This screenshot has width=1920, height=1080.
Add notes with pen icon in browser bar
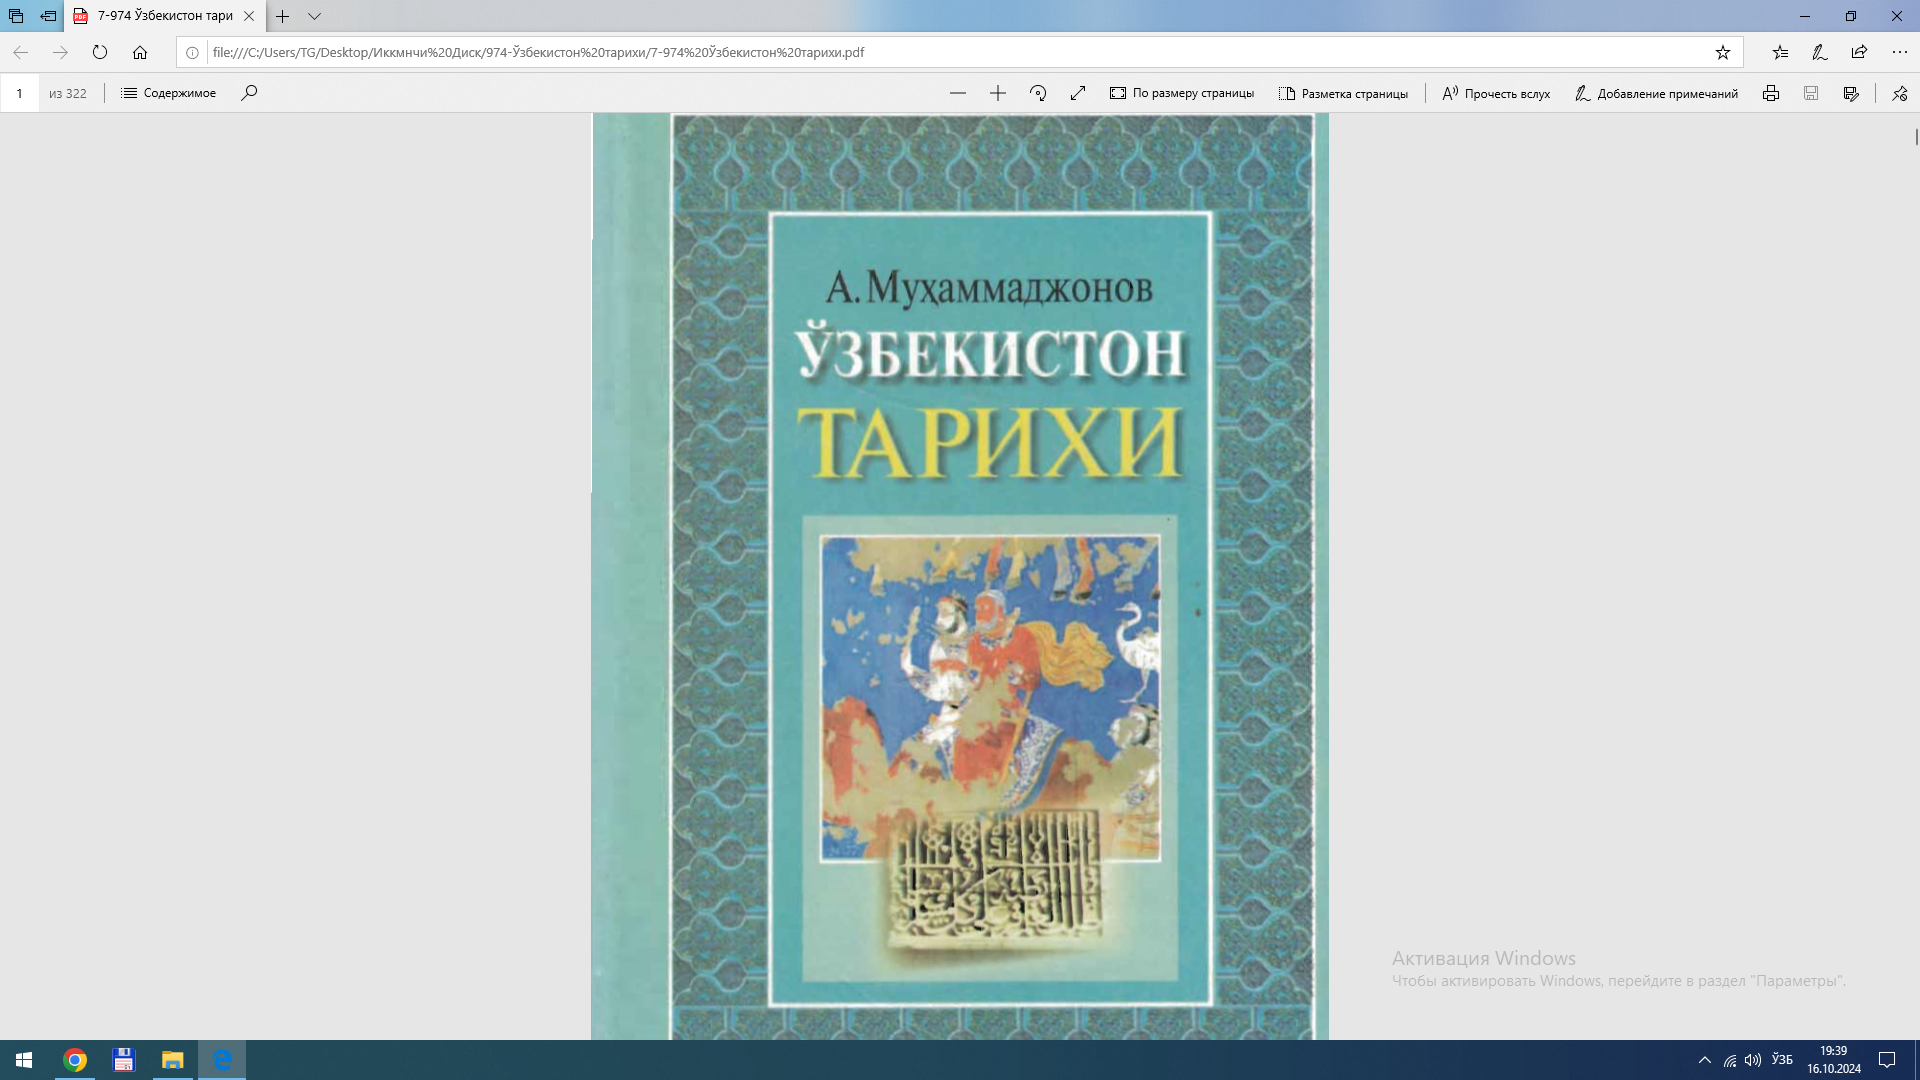point(1820,52)
